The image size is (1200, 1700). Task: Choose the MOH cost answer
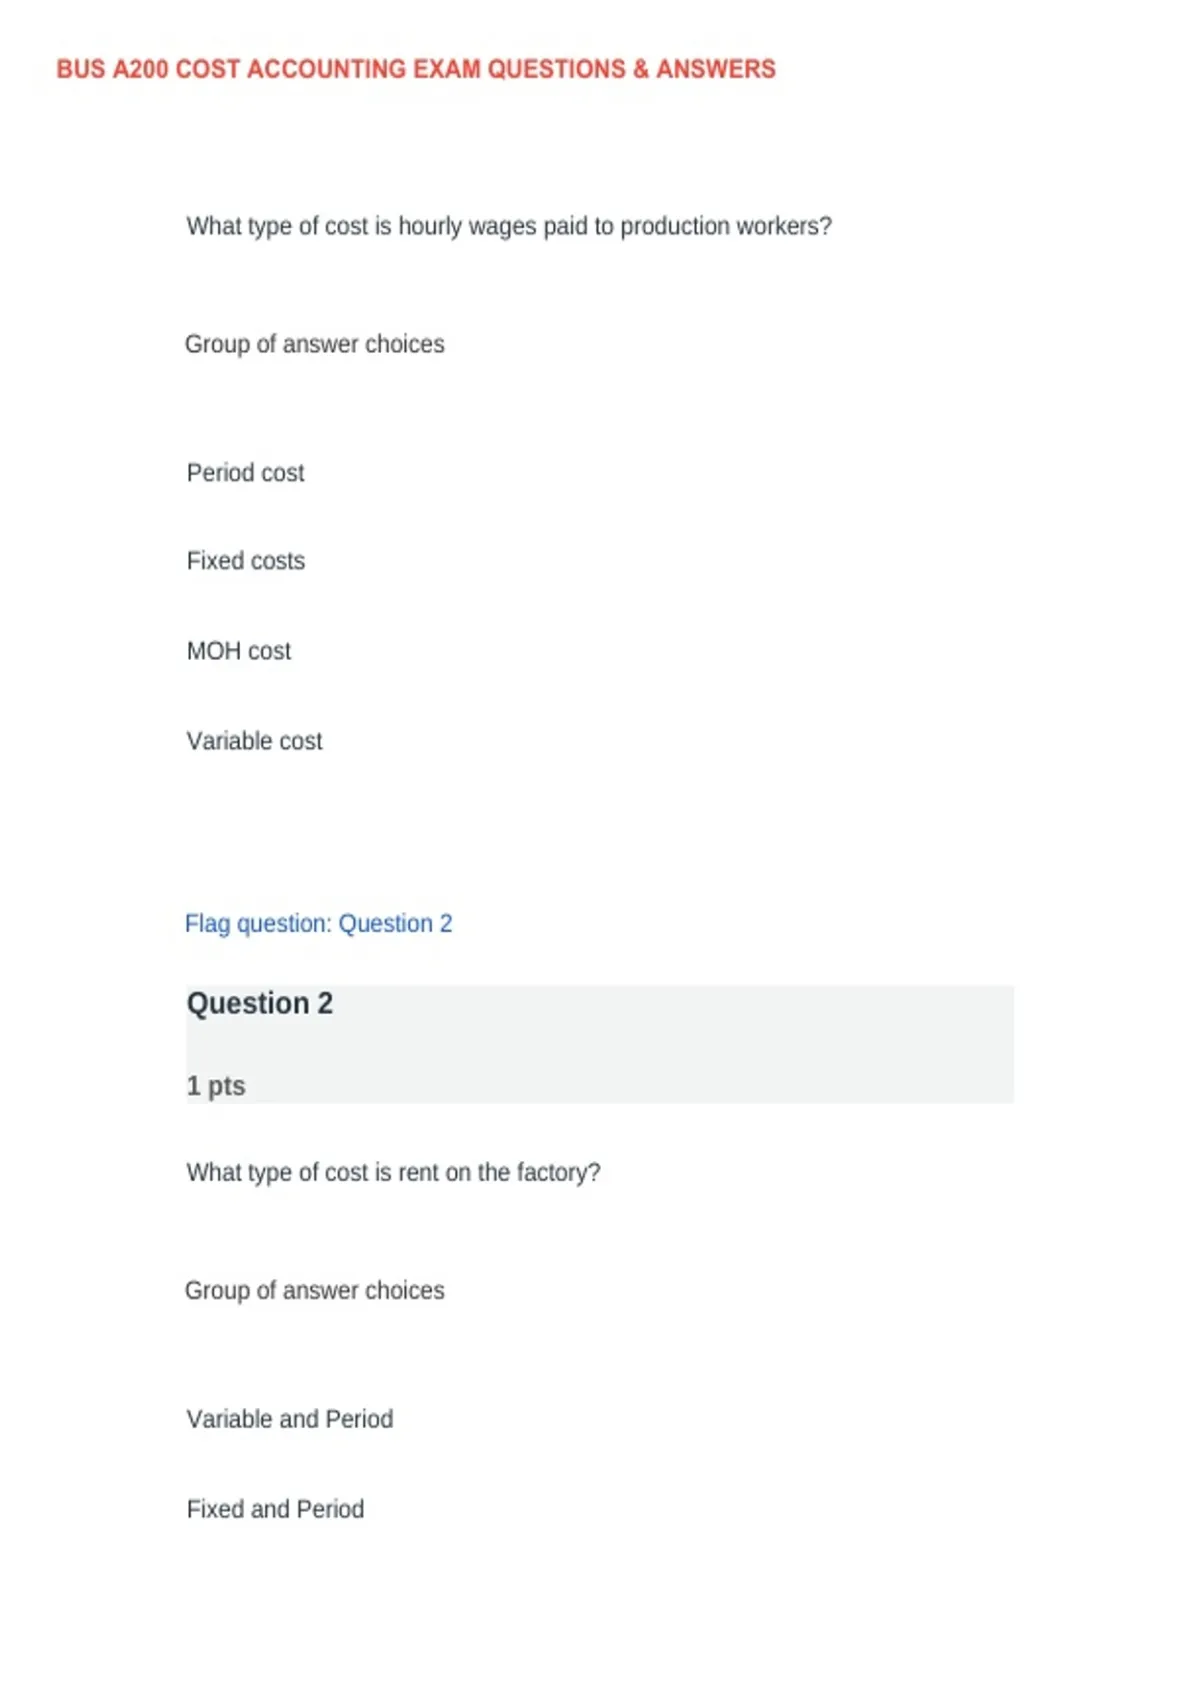click(238, 651)
